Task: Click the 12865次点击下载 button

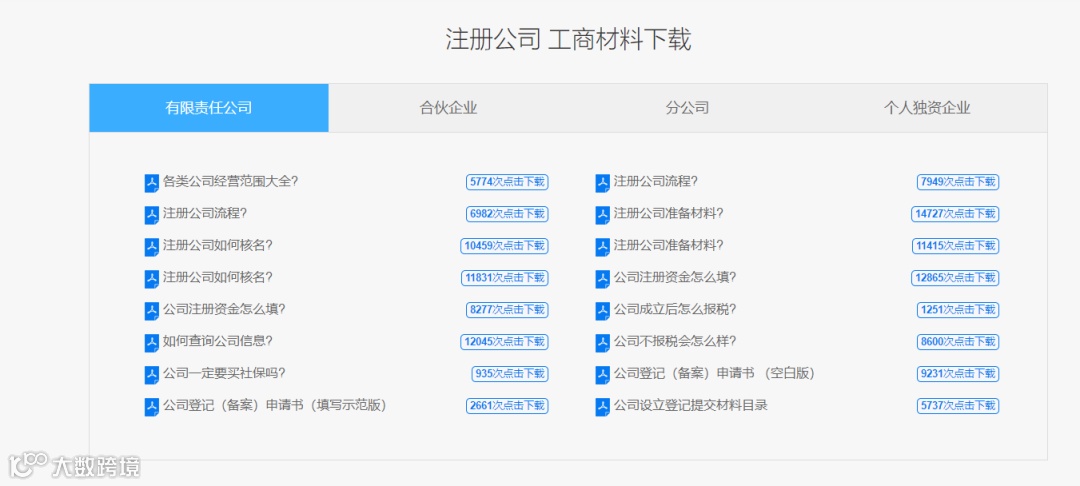Action: click(955, 278)
